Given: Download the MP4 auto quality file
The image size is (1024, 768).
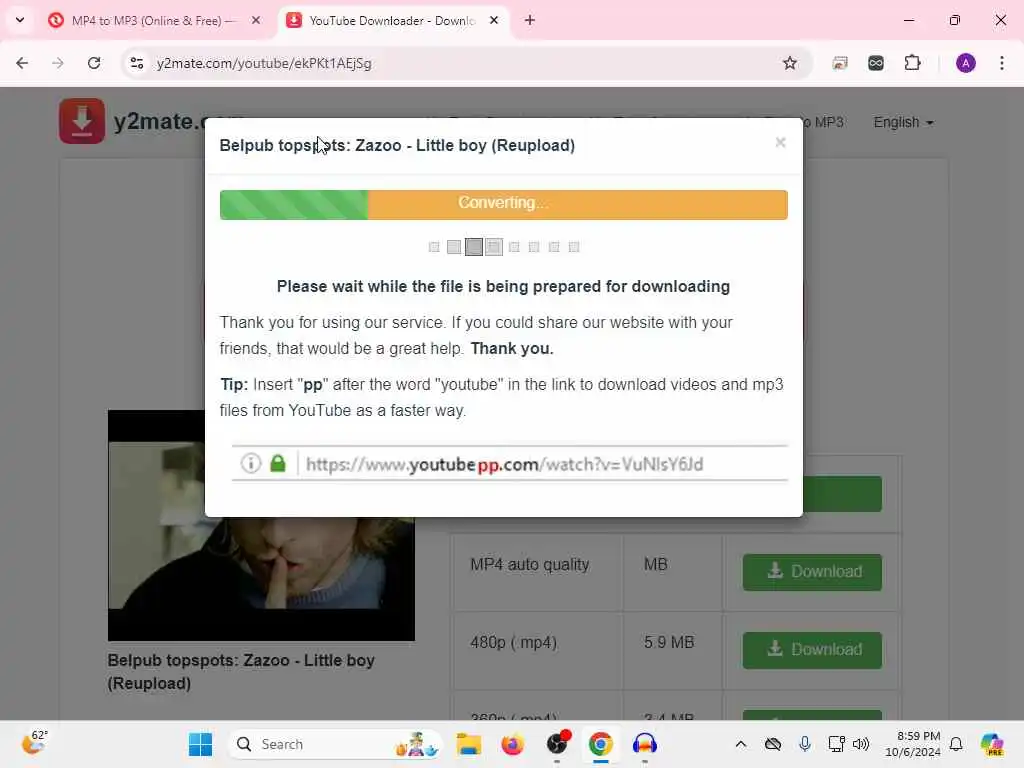Looking at the screenshot, I should click(812, 572).
